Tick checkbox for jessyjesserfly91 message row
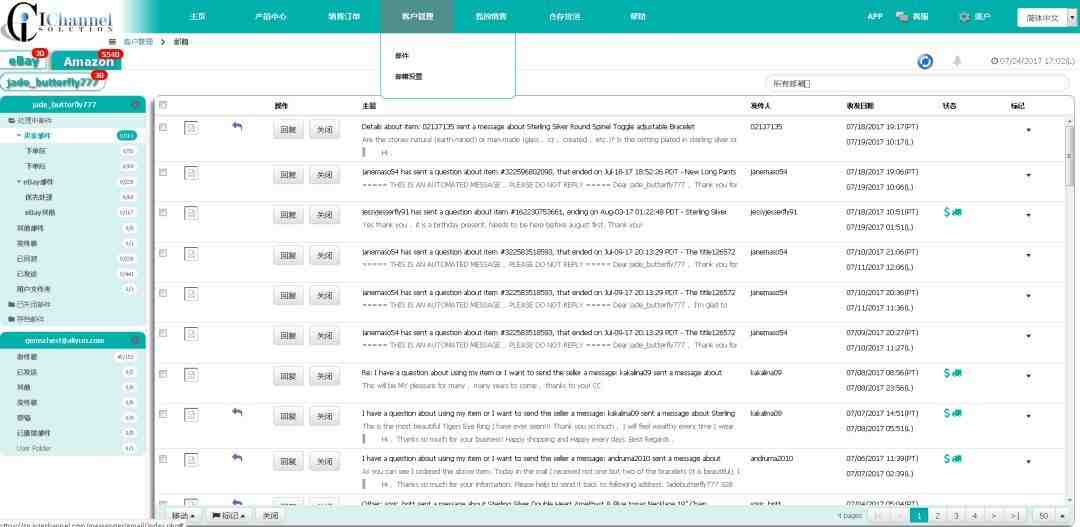 coord(163,212)
